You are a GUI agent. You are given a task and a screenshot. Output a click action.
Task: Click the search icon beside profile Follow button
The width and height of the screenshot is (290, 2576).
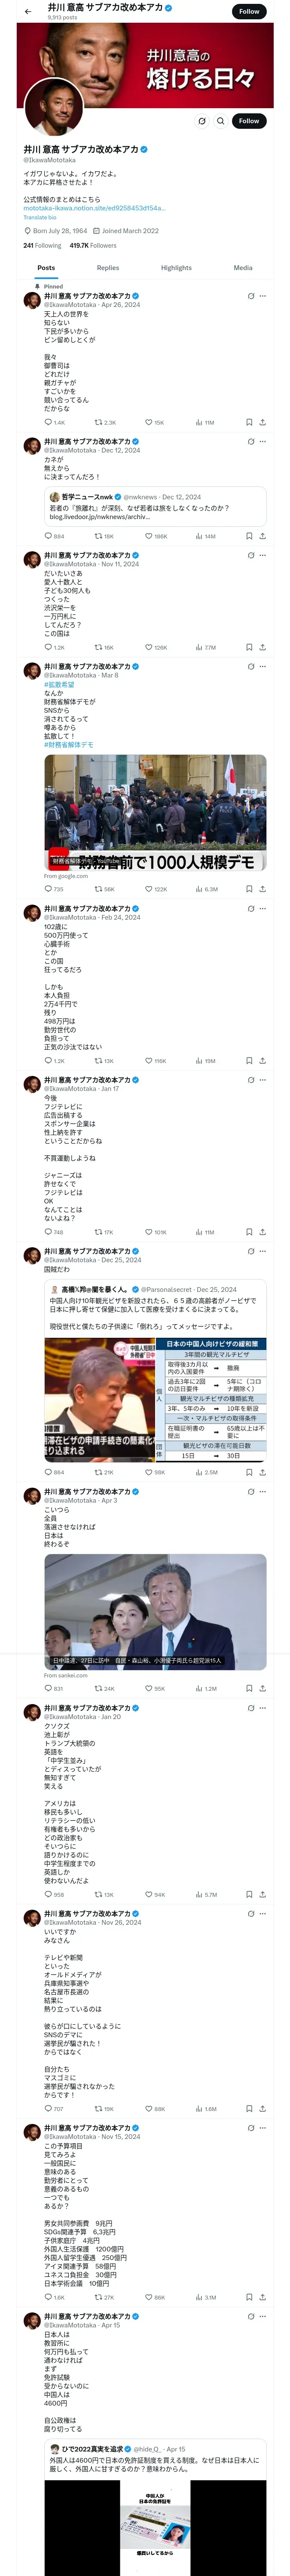(221, 121)
